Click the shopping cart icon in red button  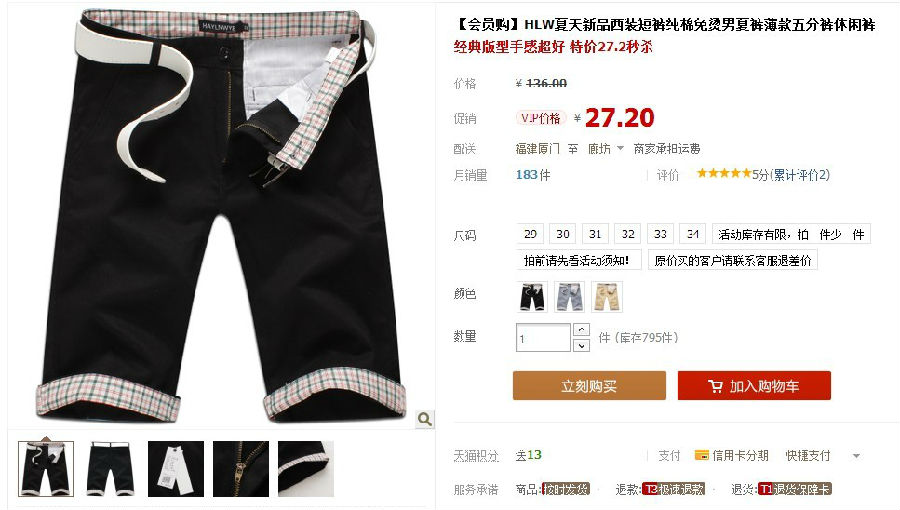coord(715,386)
